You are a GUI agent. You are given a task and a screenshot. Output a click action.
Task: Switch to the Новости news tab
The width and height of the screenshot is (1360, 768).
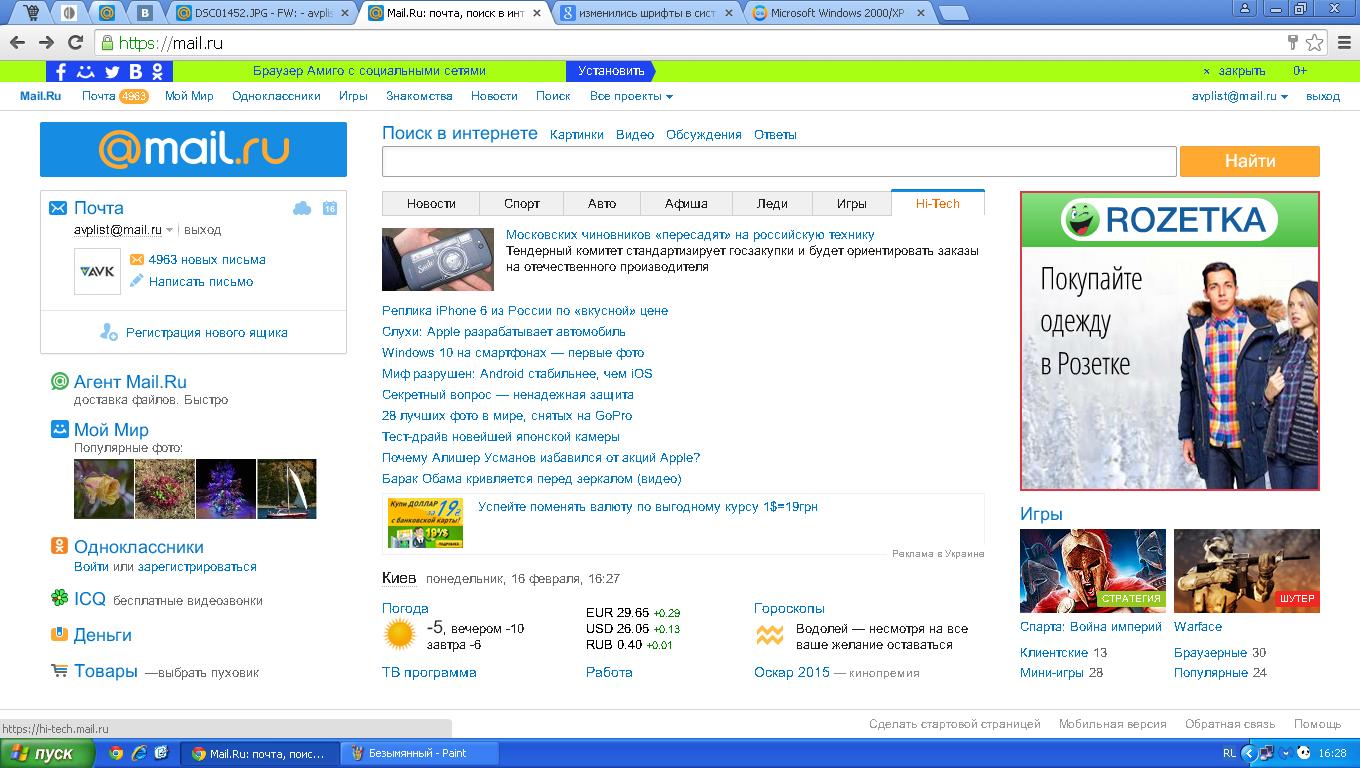pyautogui.click(x=431, y=203)
